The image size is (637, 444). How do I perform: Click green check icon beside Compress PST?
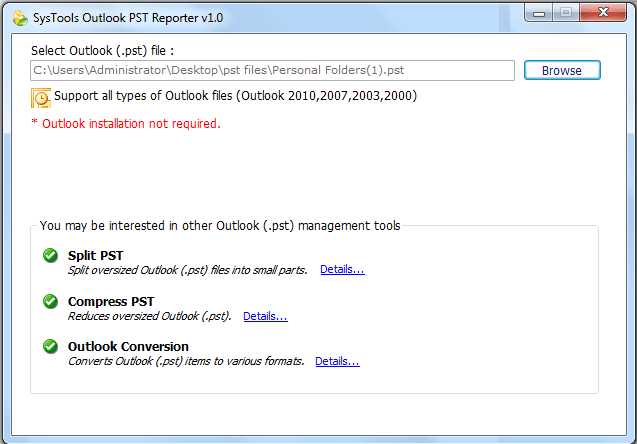pyautogui.click(x=50, y=301)
